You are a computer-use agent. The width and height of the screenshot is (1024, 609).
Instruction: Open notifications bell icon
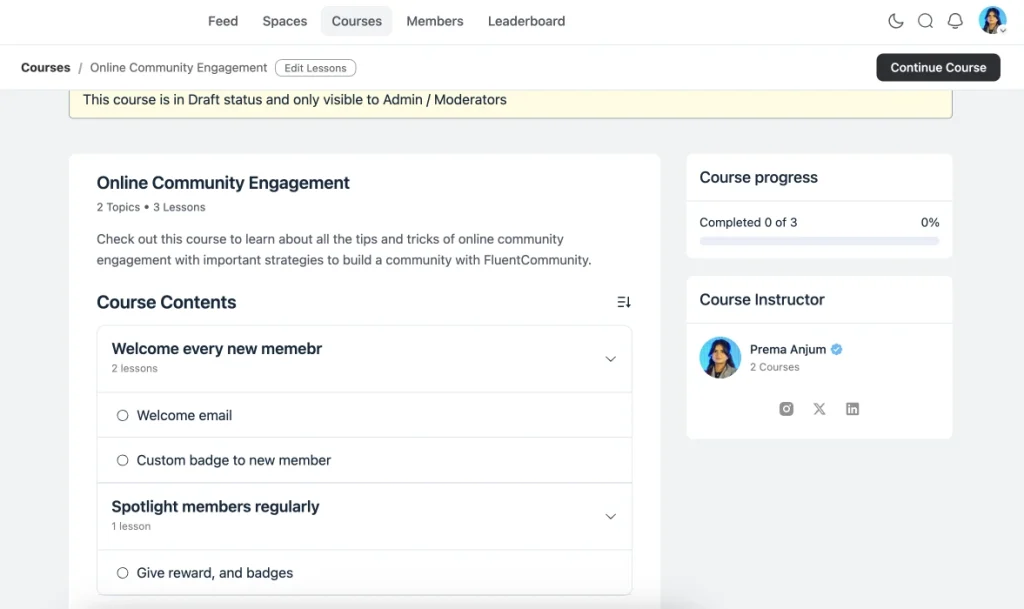[x=955, y=21]
